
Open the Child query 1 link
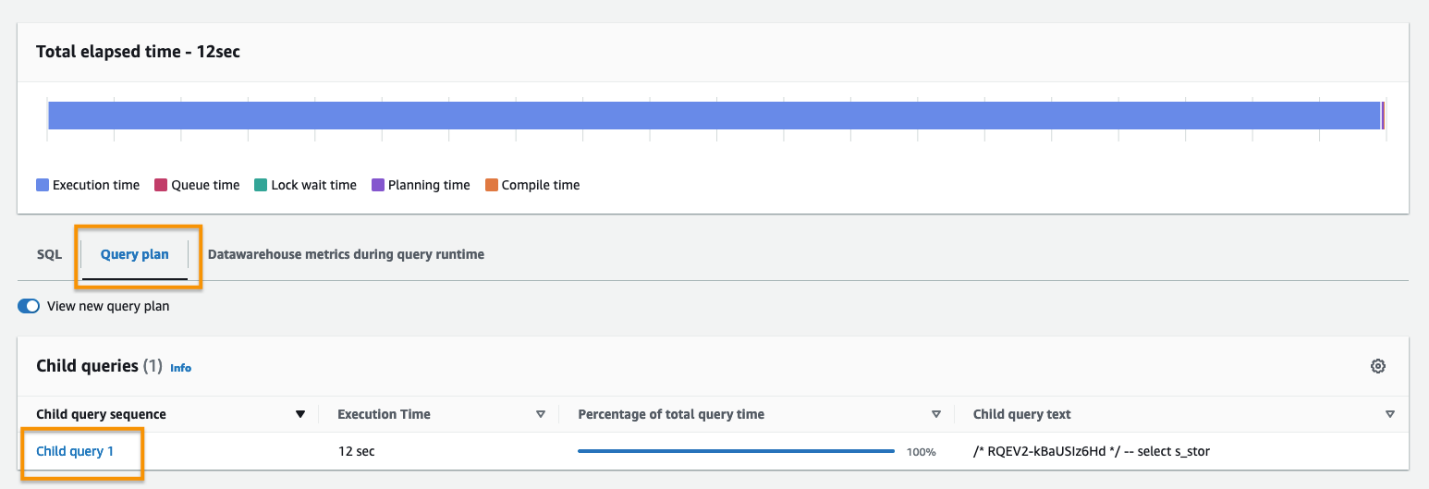coord(75,451)
